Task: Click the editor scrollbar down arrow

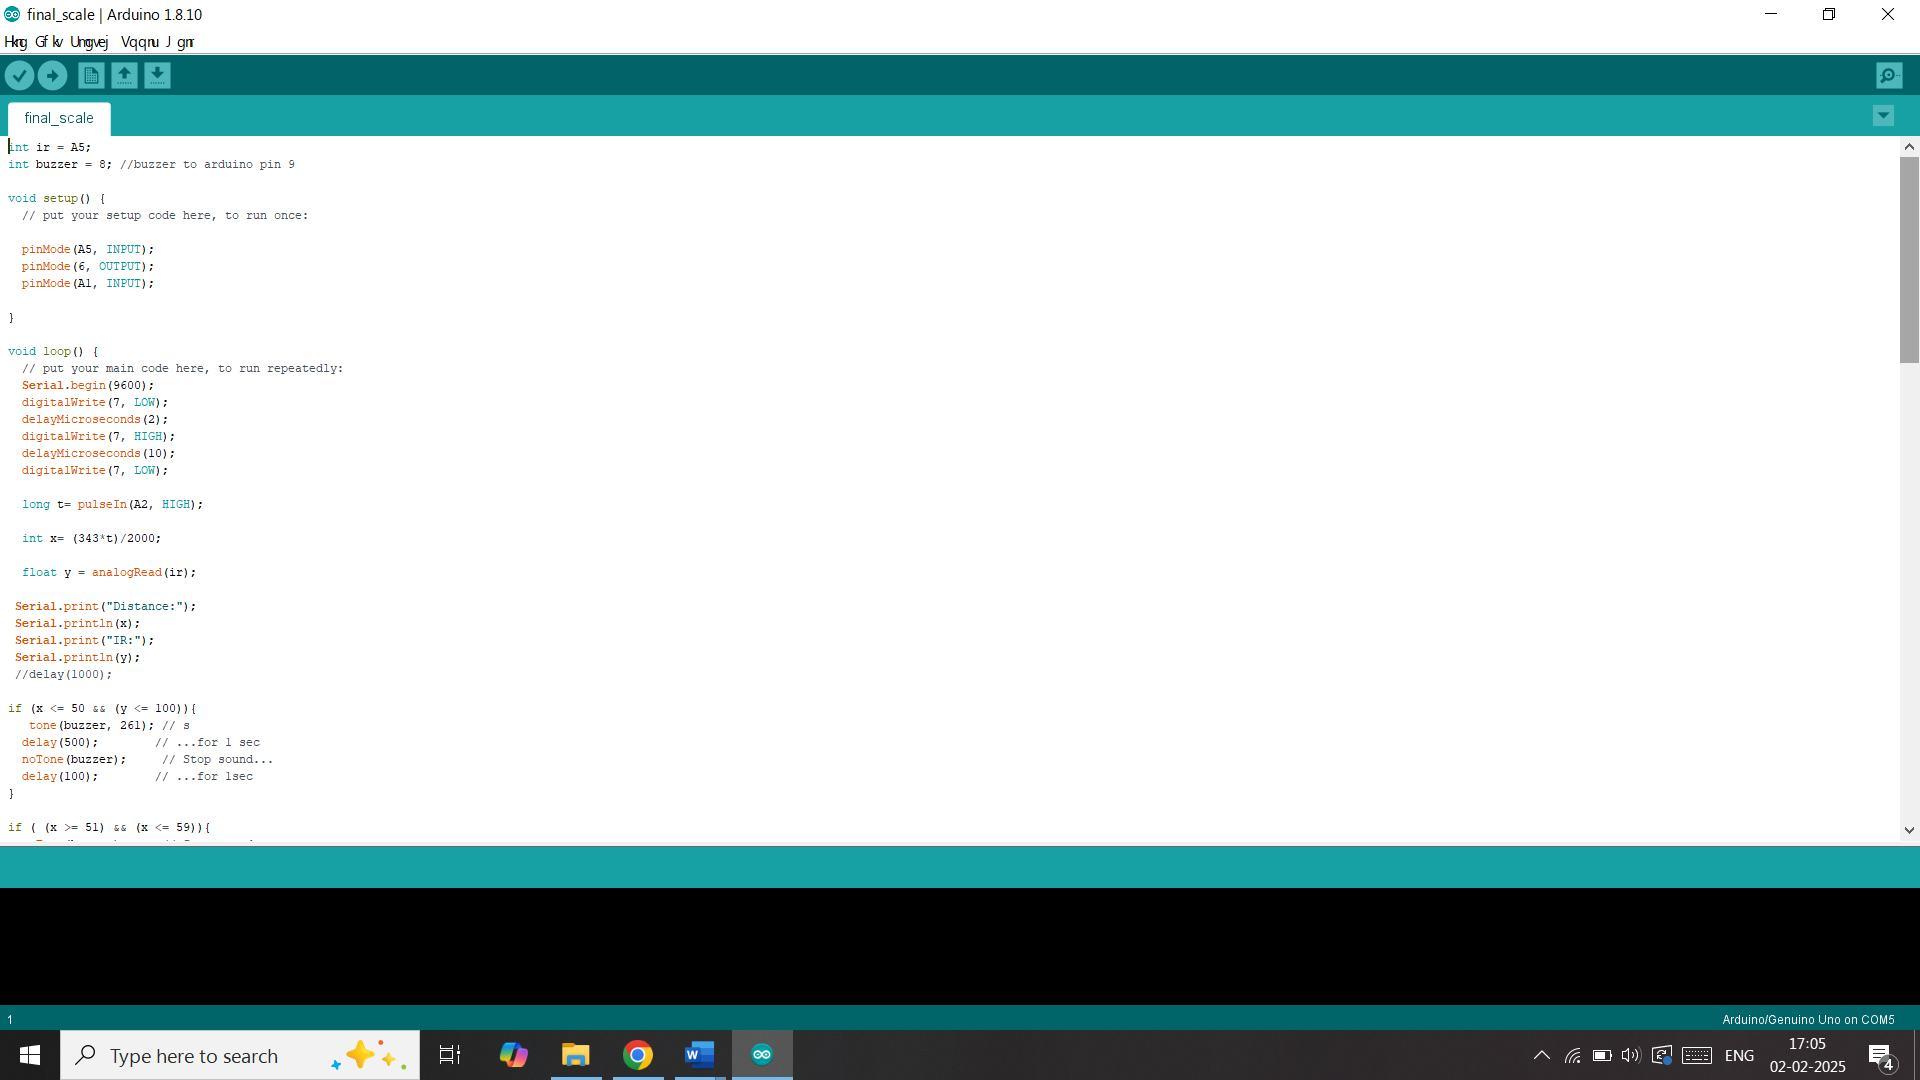Action: [1909, 829]
